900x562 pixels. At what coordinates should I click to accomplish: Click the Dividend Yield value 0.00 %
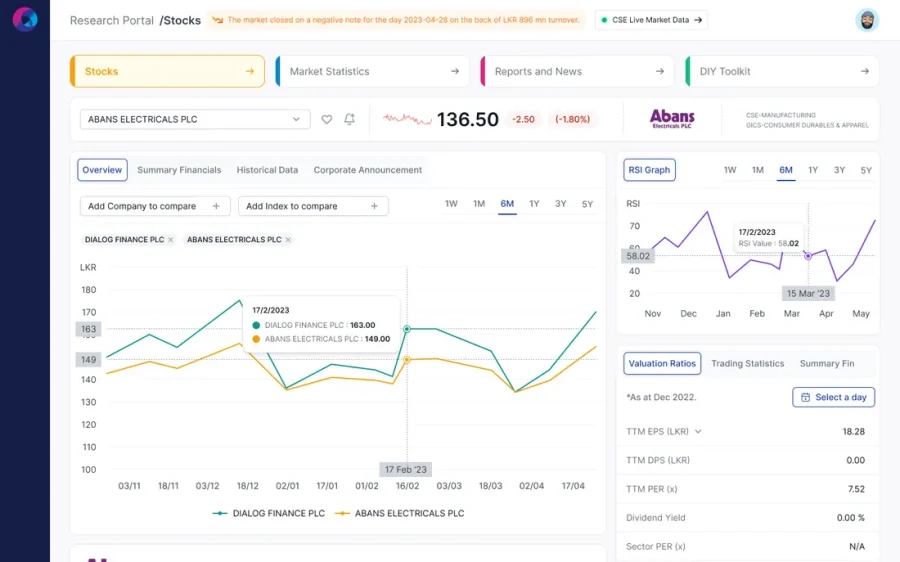(851, 518)
